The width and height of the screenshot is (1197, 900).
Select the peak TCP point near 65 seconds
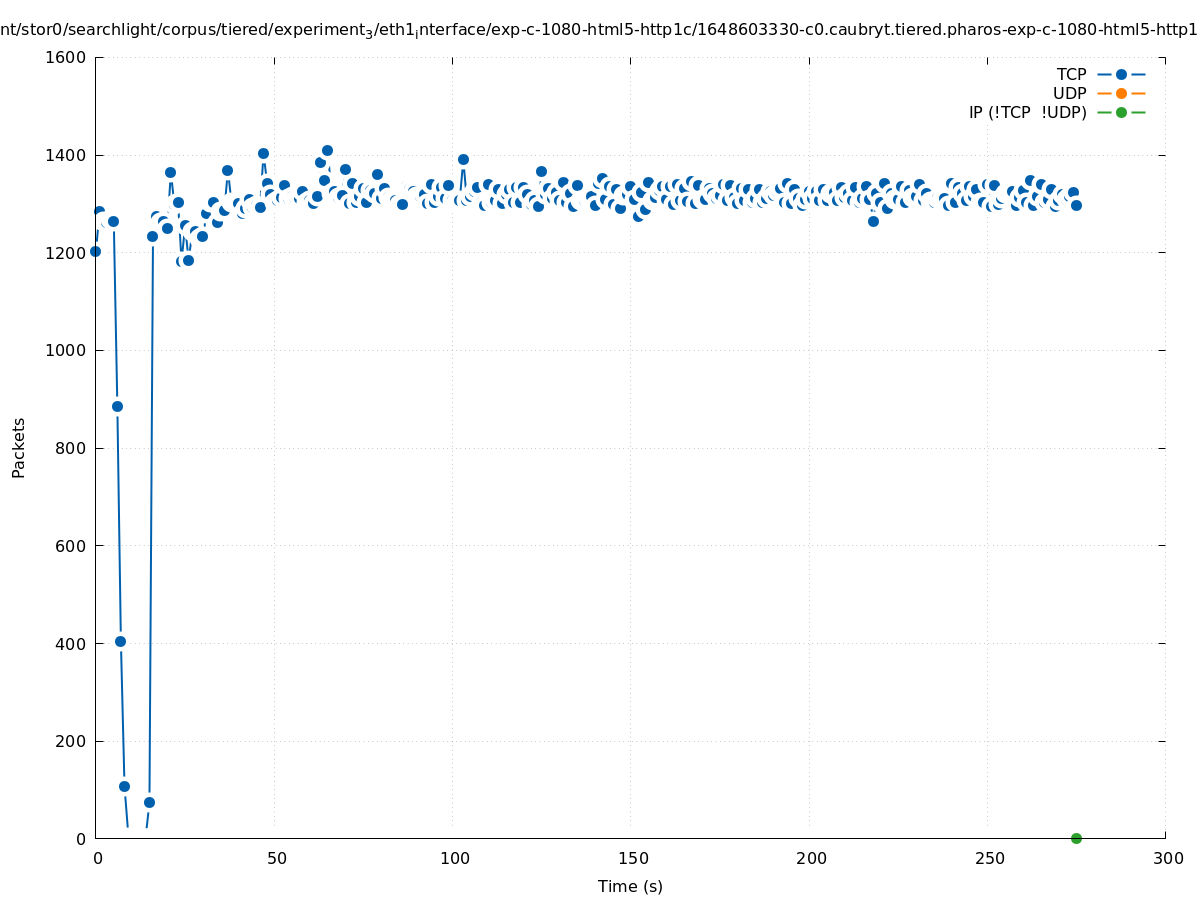tap(327, 150)
